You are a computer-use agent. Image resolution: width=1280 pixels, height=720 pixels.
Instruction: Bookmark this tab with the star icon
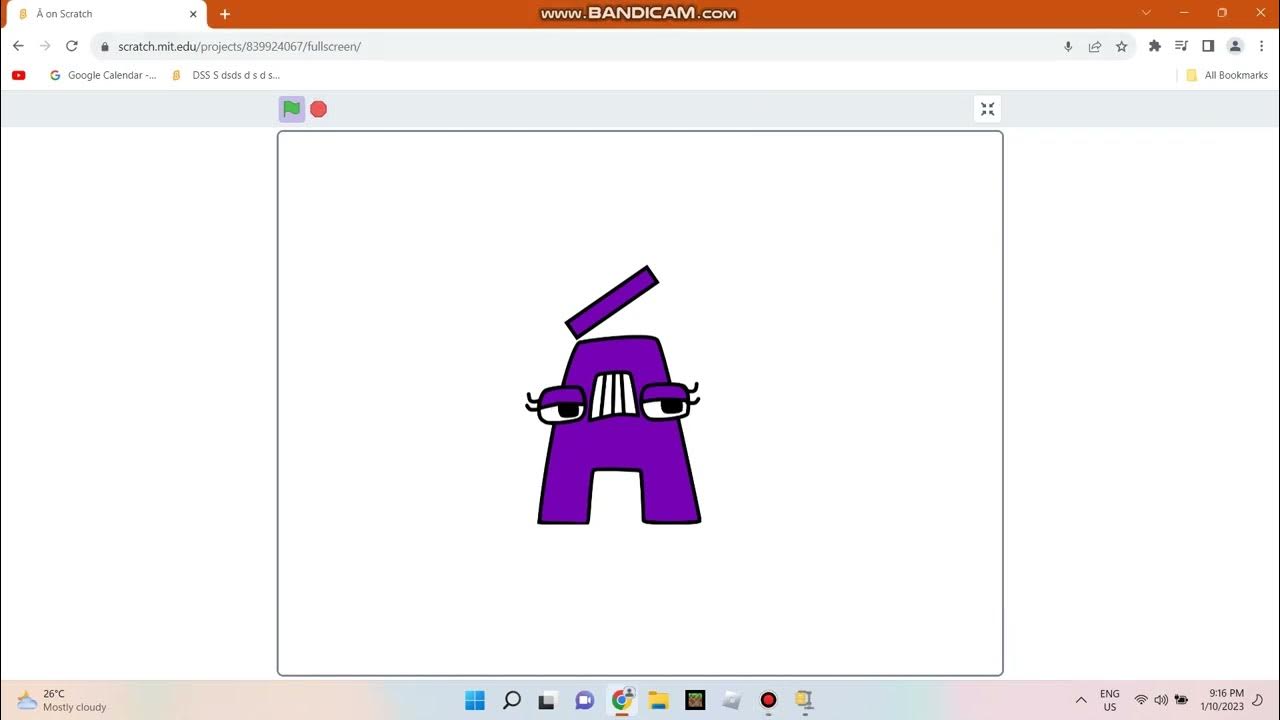(1121, 46)
